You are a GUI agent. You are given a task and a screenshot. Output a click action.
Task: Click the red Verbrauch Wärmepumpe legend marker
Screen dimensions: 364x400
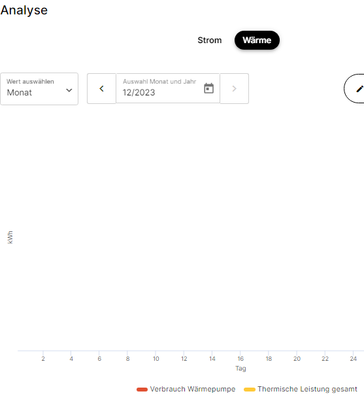(x=142, y=389)
